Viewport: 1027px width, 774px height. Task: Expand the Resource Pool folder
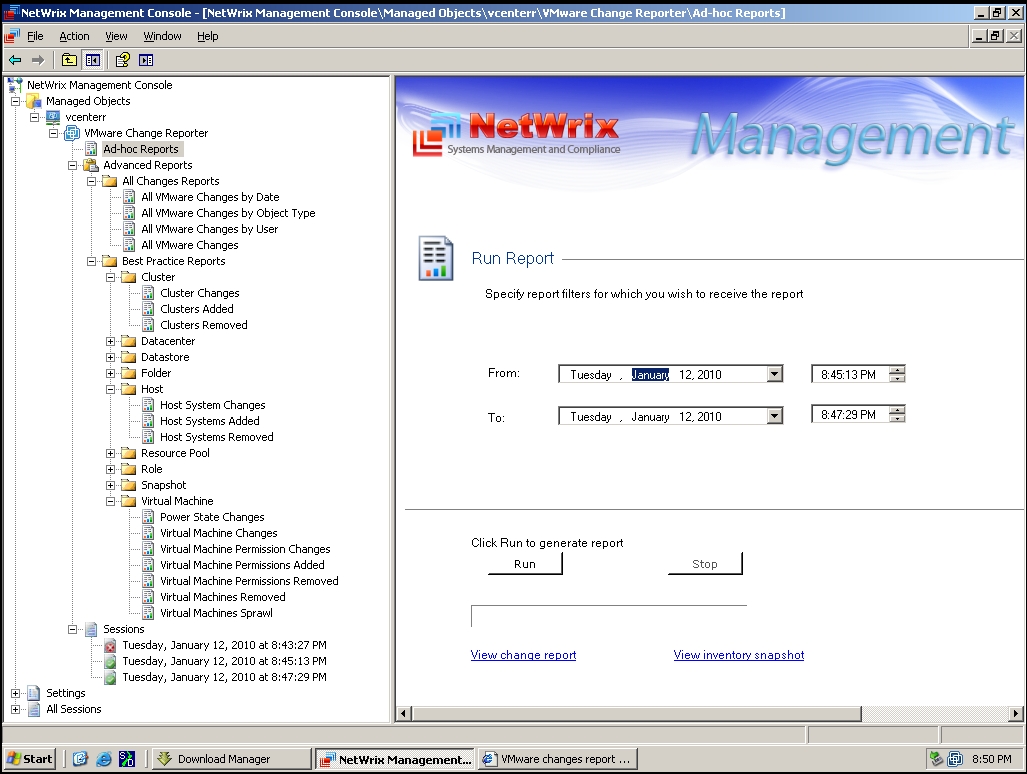tap(111, 453)
